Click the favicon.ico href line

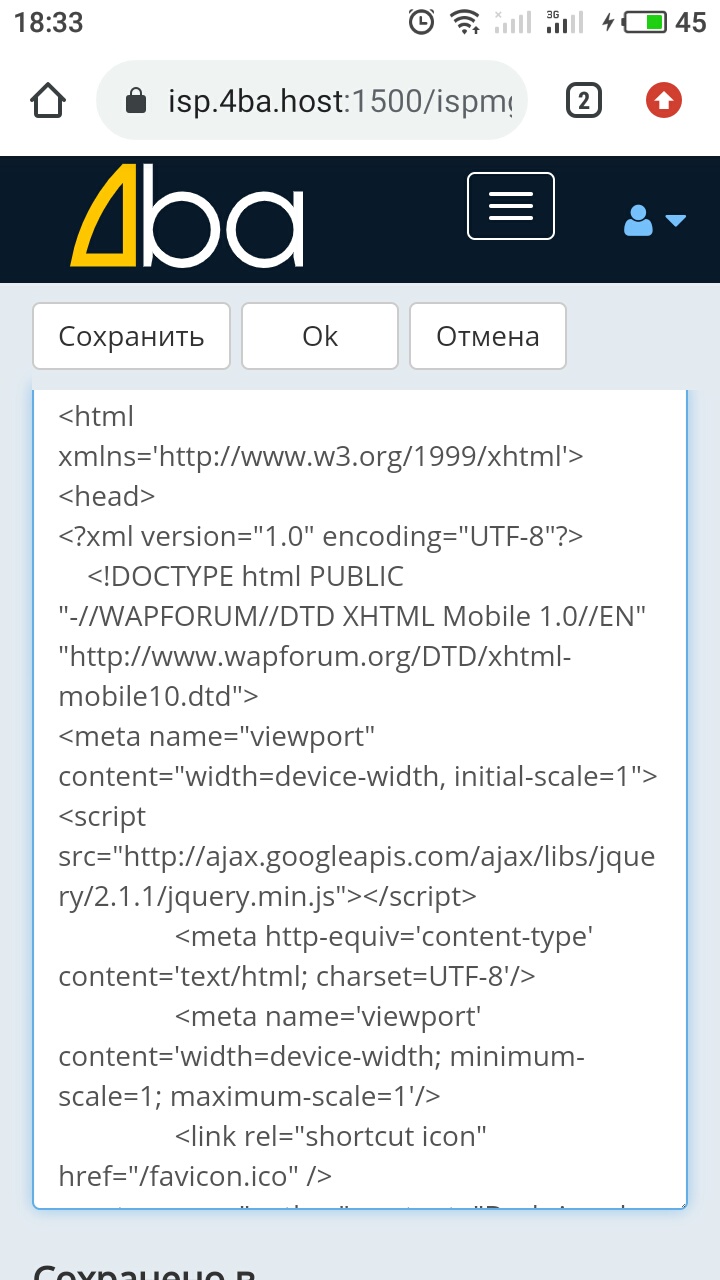(x=195, y=1176)
